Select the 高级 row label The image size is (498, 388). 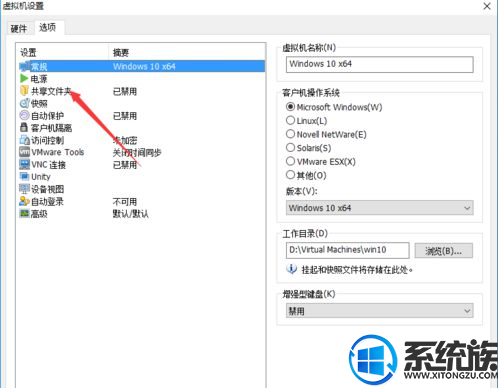[x=39, y=214]
